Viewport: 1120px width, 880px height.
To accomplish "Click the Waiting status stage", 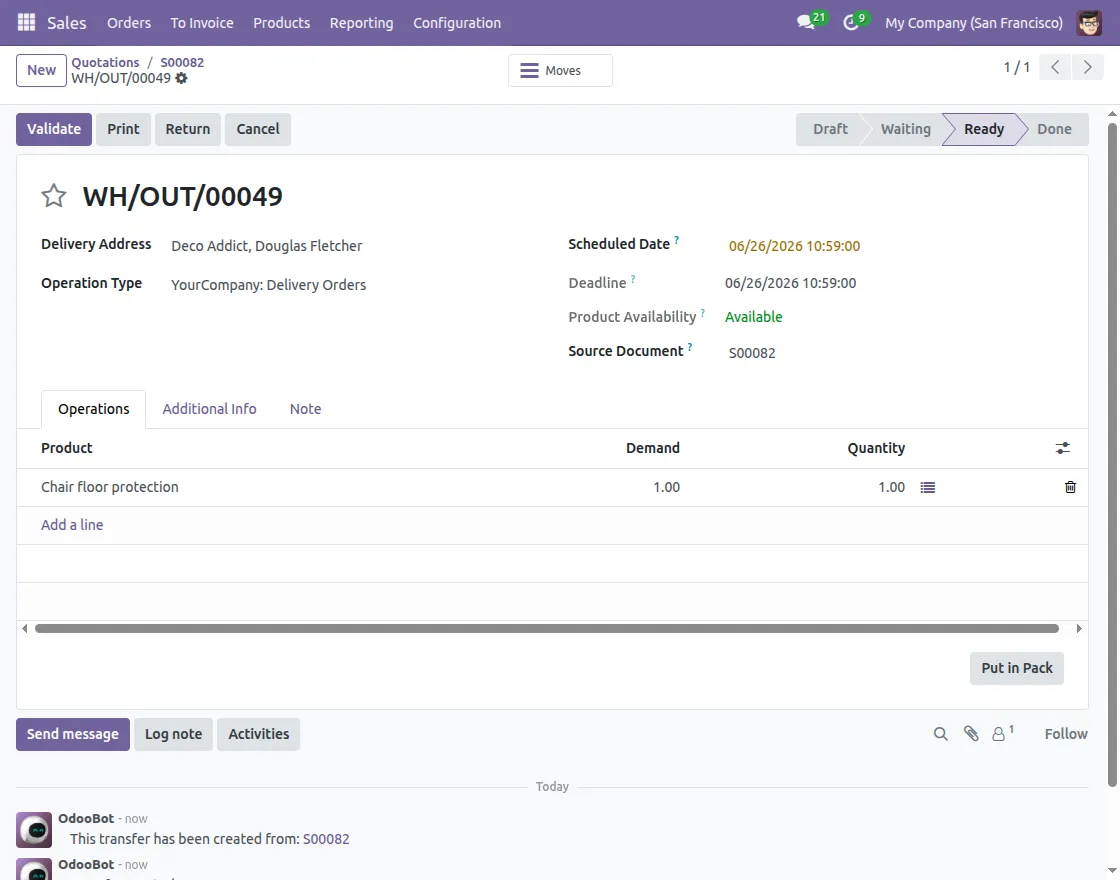I will (x=905, y=129).
